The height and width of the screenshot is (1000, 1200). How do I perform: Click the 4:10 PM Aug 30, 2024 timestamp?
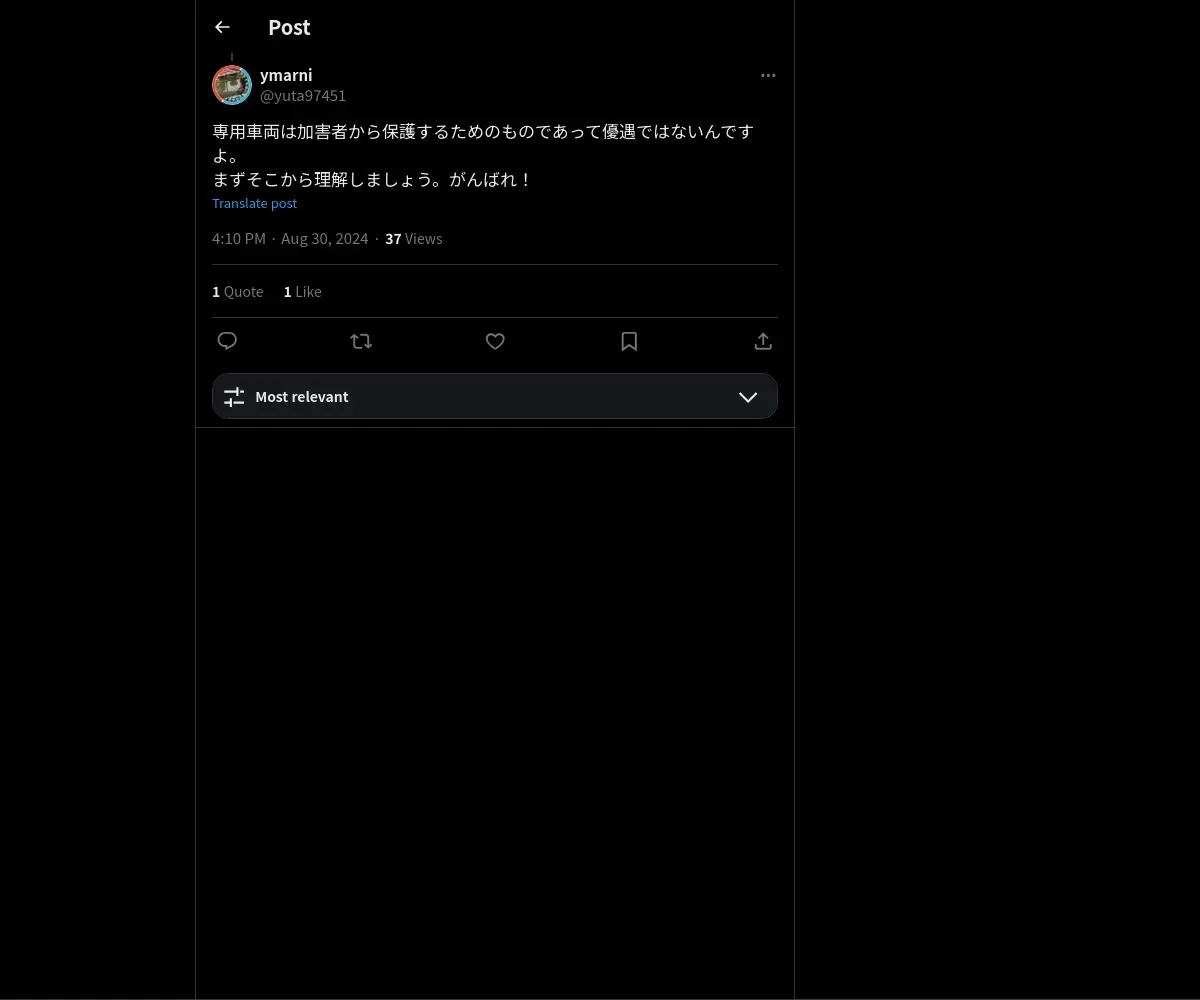click(x=290, y=238)
